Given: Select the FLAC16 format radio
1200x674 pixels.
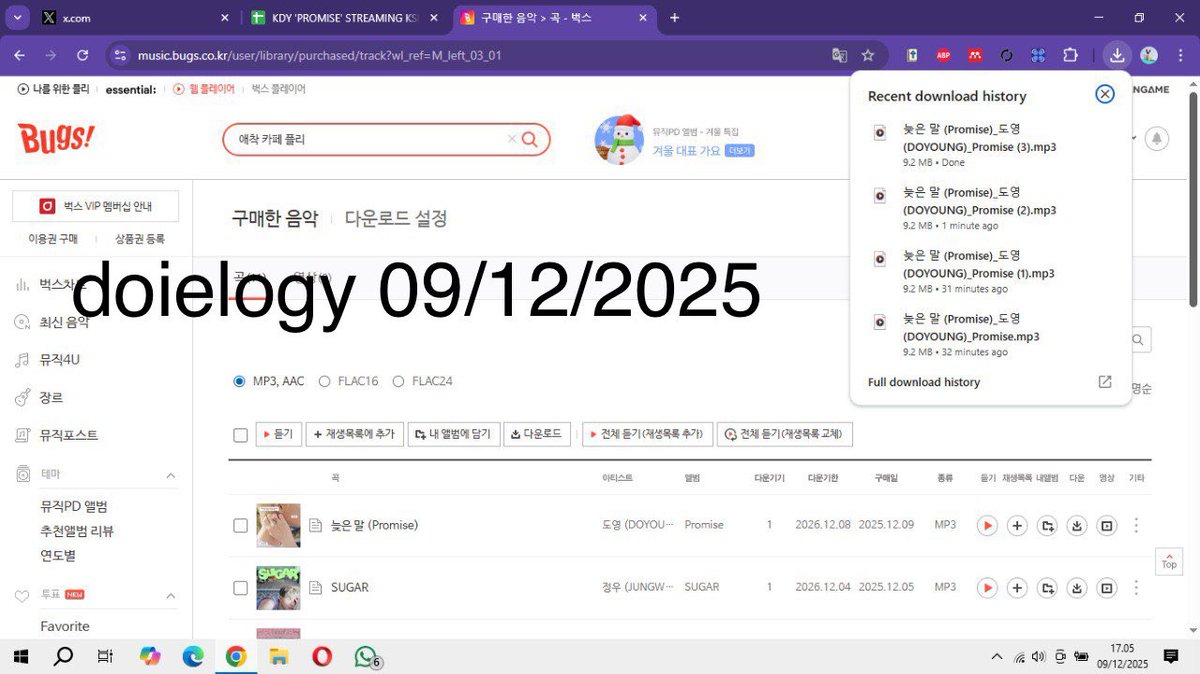Looking at the screenshot, I should coord(324,381).
